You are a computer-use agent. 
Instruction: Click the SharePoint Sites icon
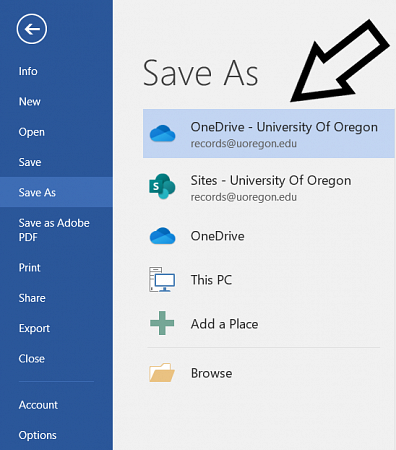[x=162, y=186]
